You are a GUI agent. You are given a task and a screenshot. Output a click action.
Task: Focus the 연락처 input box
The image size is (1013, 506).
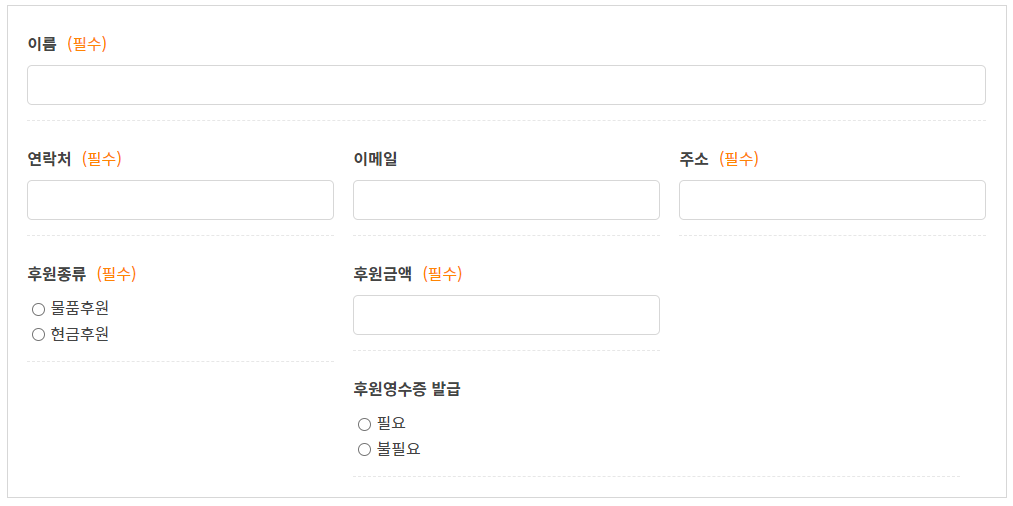[x=180, y=200]
